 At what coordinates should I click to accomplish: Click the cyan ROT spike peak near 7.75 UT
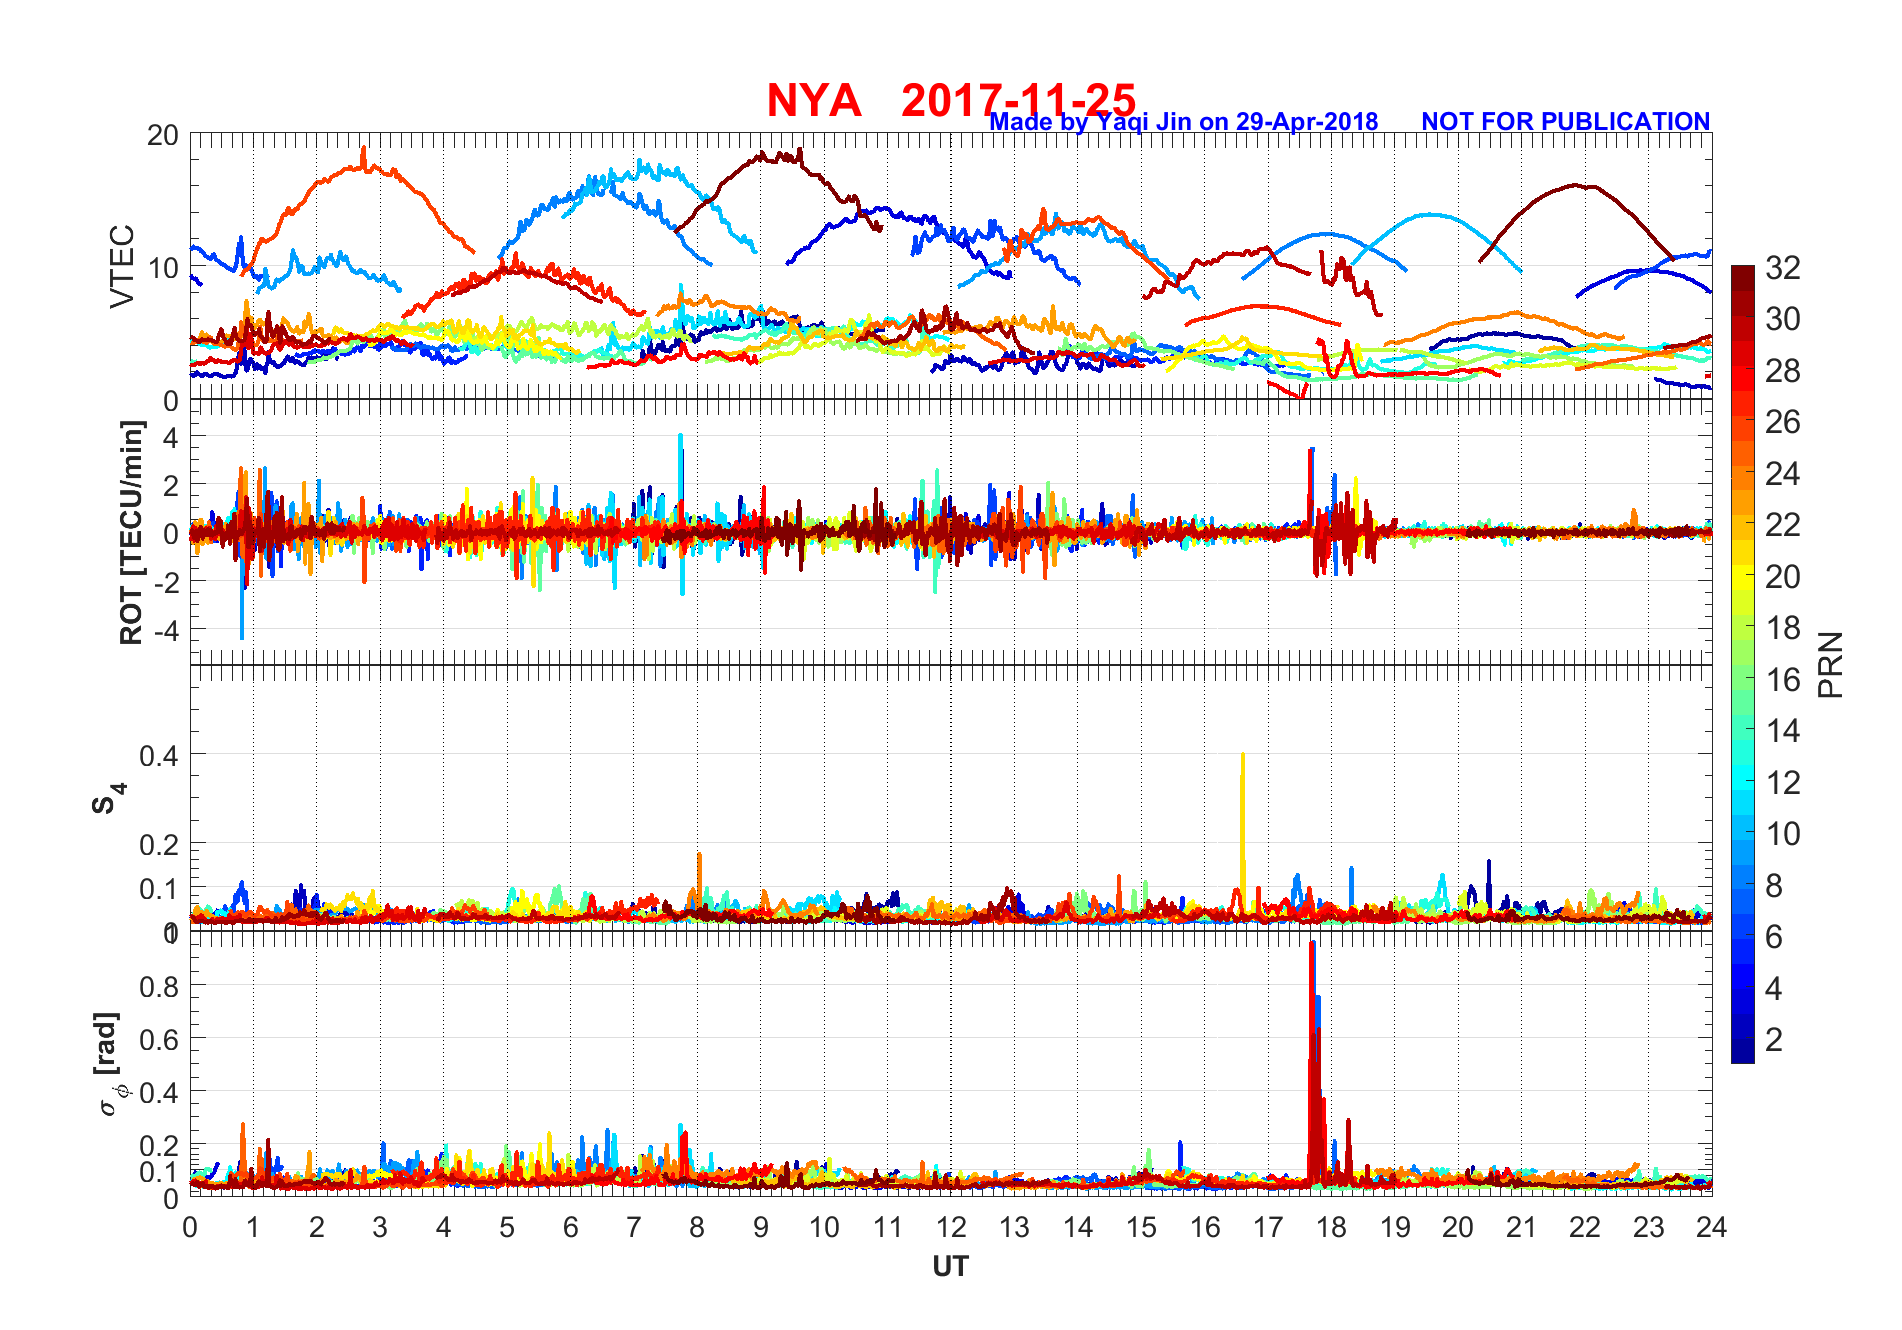click(x=681, y=436)
